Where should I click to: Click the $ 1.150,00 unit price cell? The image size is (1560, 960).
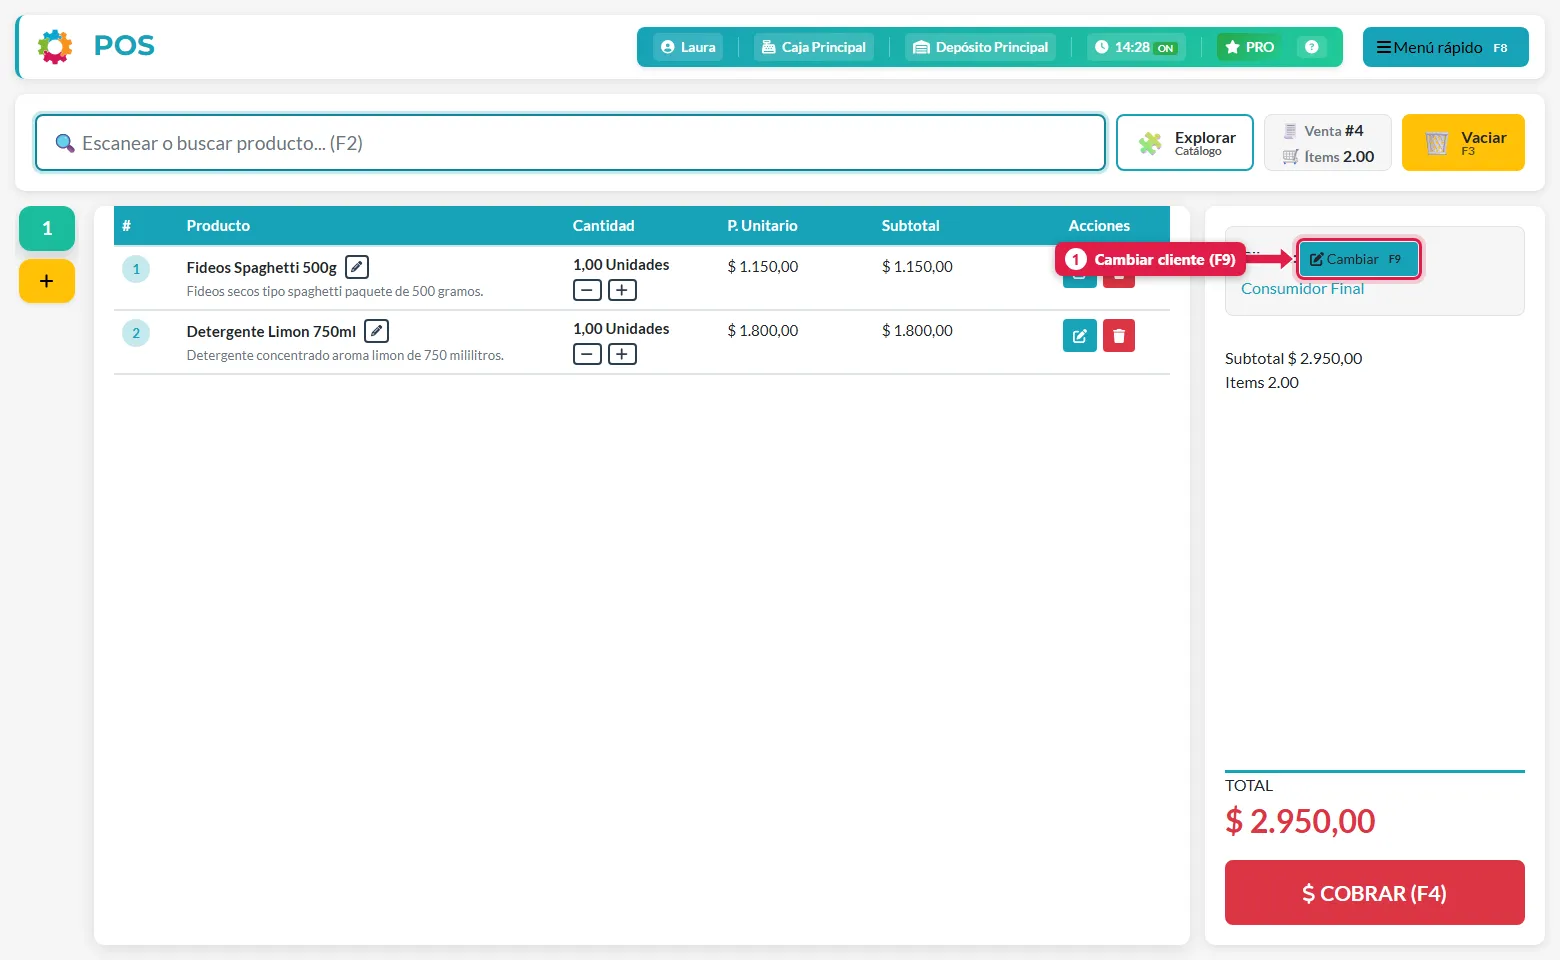[763, 266]
